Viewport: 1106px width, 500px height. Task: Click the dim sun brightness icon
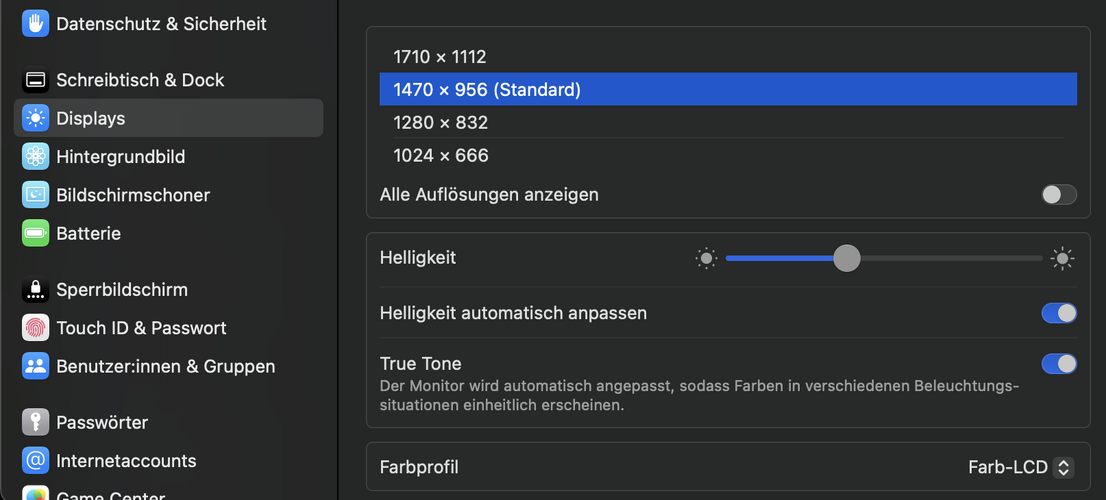(705, 258)
